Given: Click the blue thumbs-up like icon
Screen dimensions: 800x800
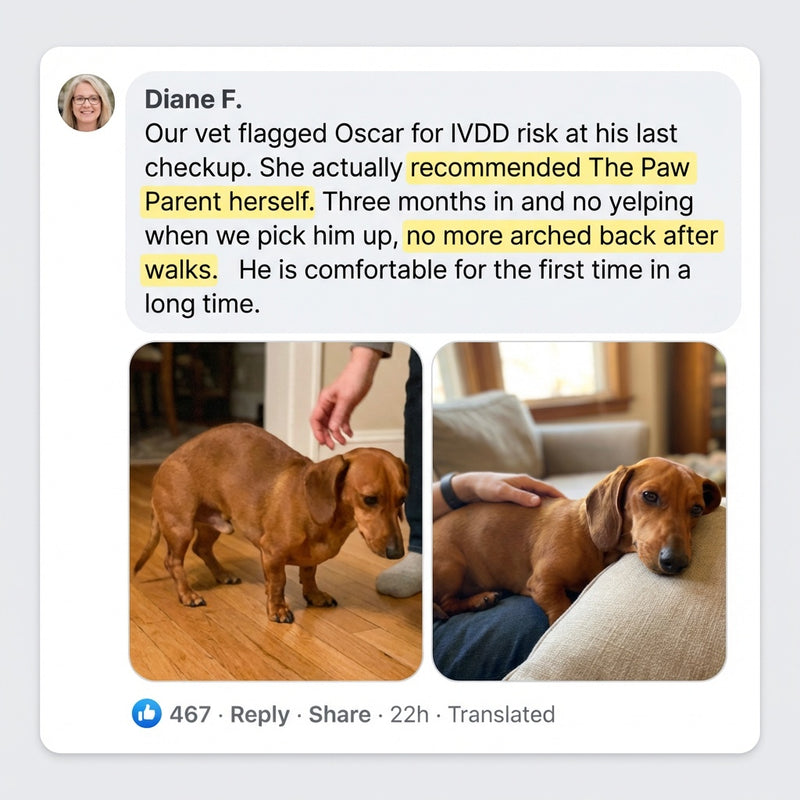Looking at the screenshot, I should [x=146, y=713].
